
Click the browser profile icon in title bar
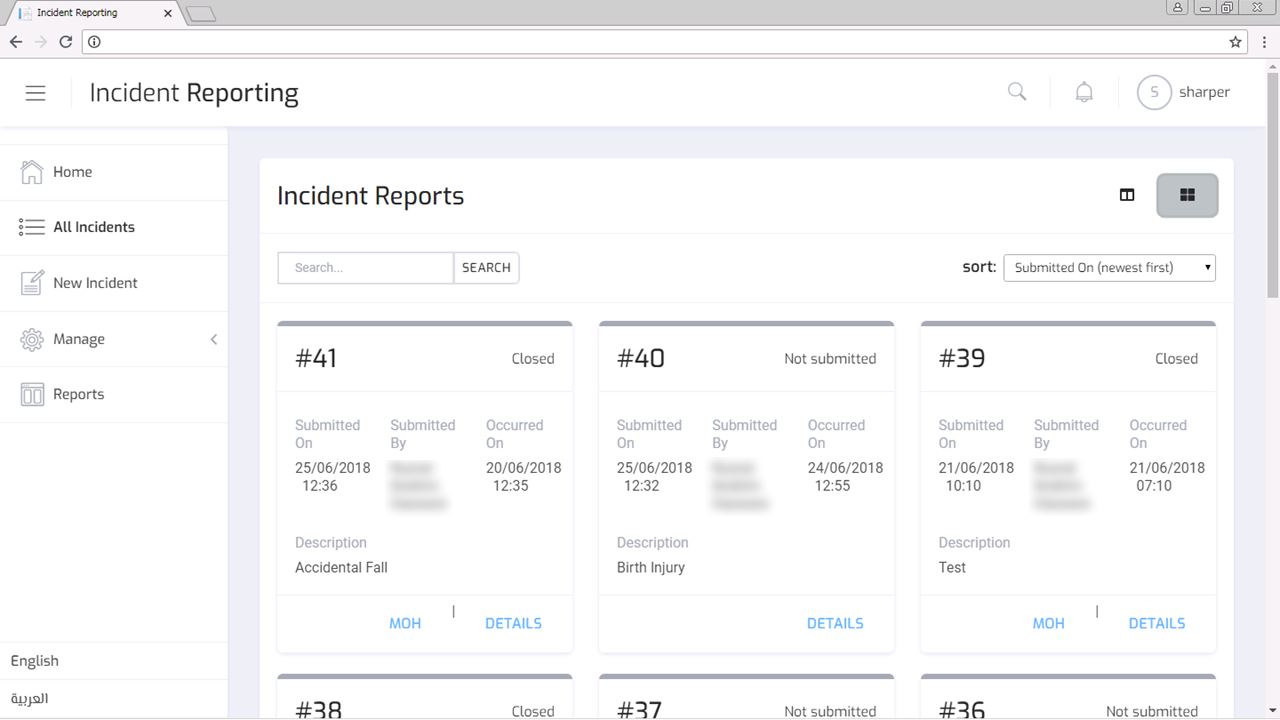pos(1178,7)
